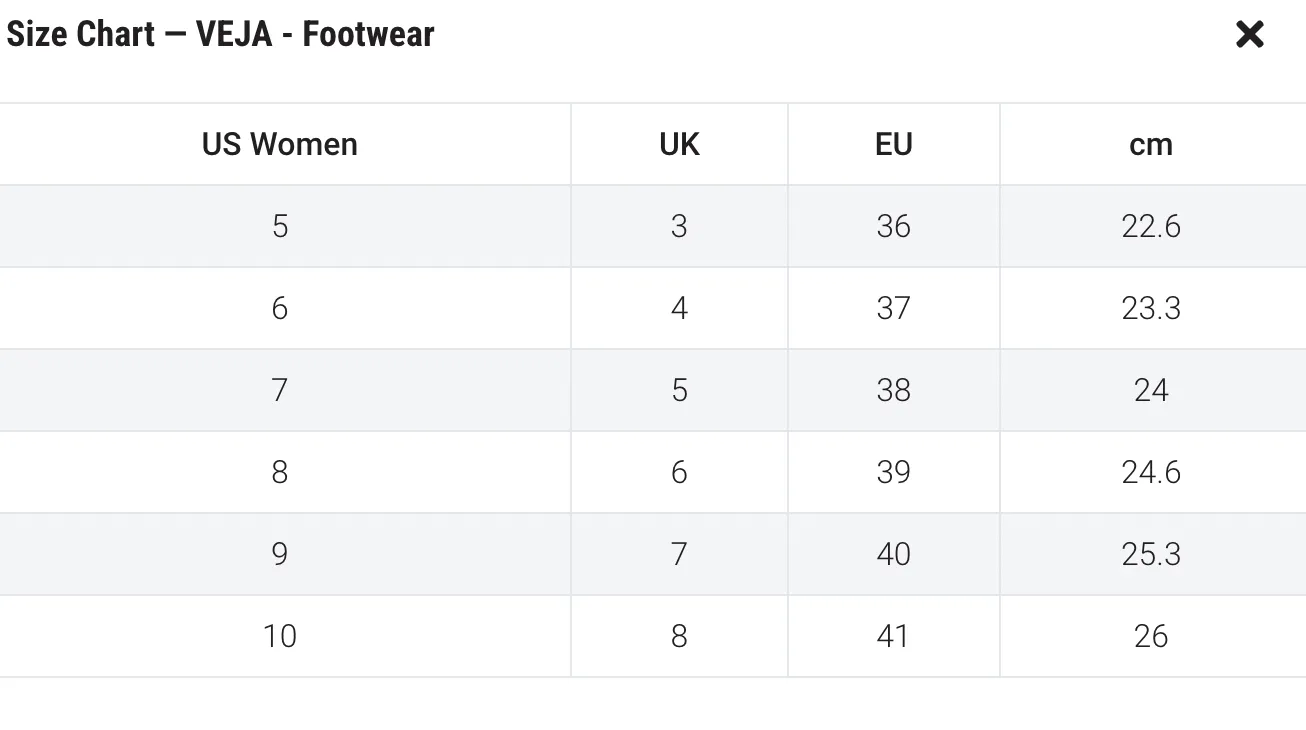
Task: Select US Women size 6 cell
Action: click(x=280, y=308)
